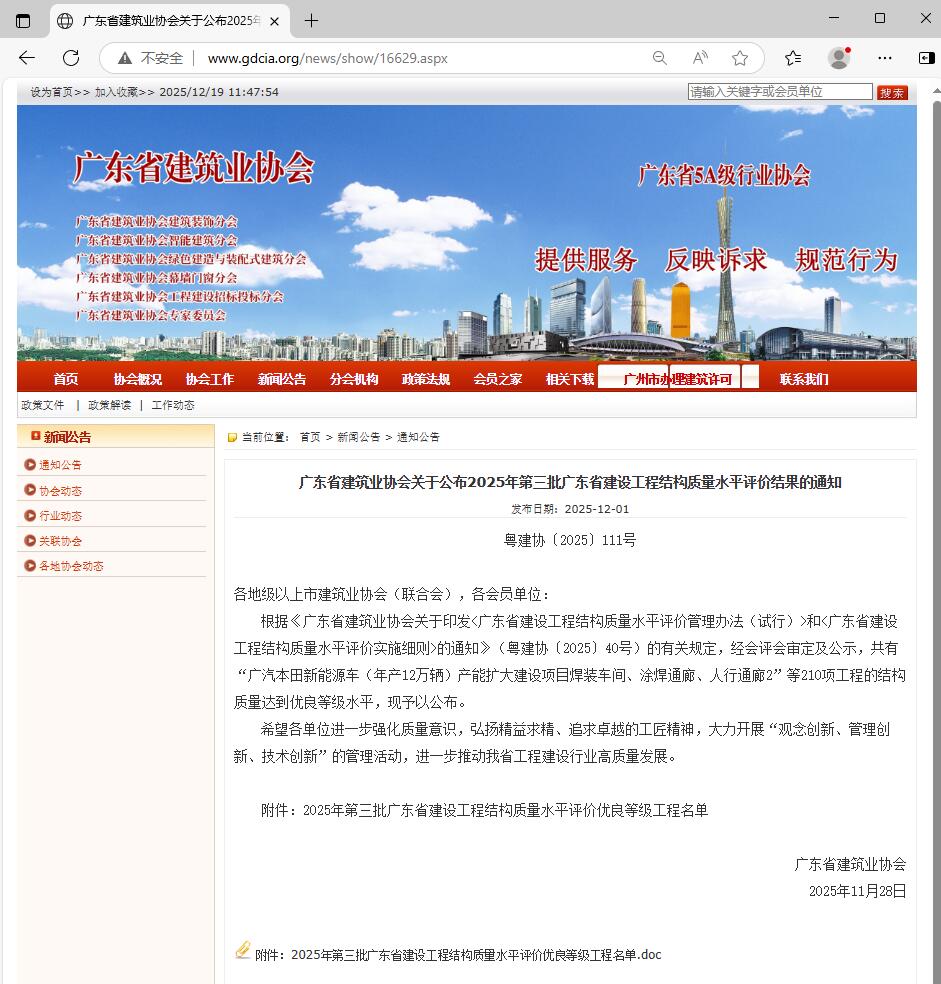This screenshot has height=984, width=941.
Task: Activate the read aloud icon
Action: tap(700, 58)
